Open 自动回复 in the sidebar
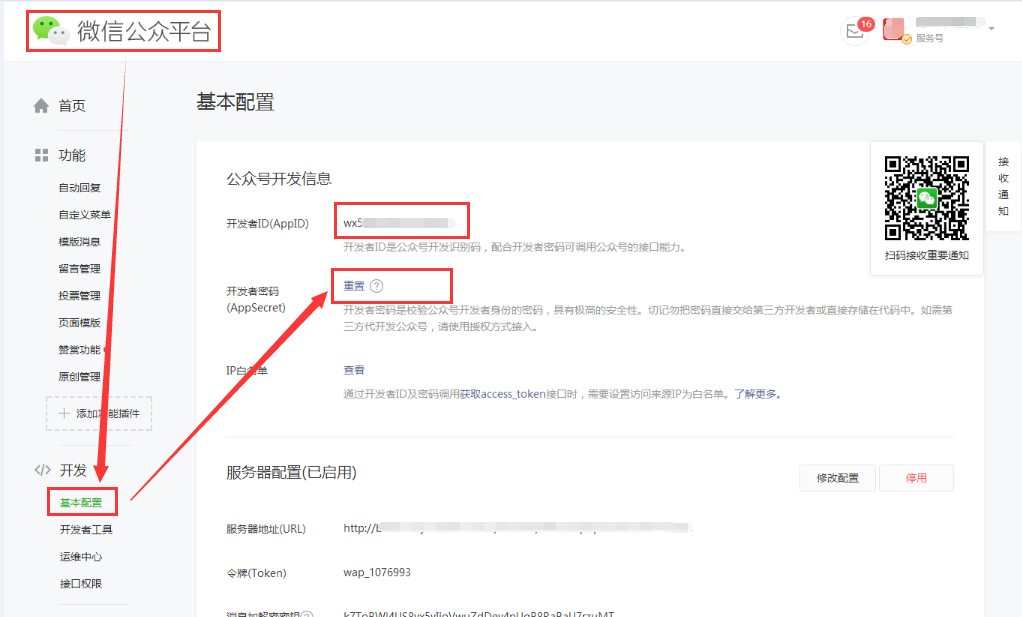 80,188
